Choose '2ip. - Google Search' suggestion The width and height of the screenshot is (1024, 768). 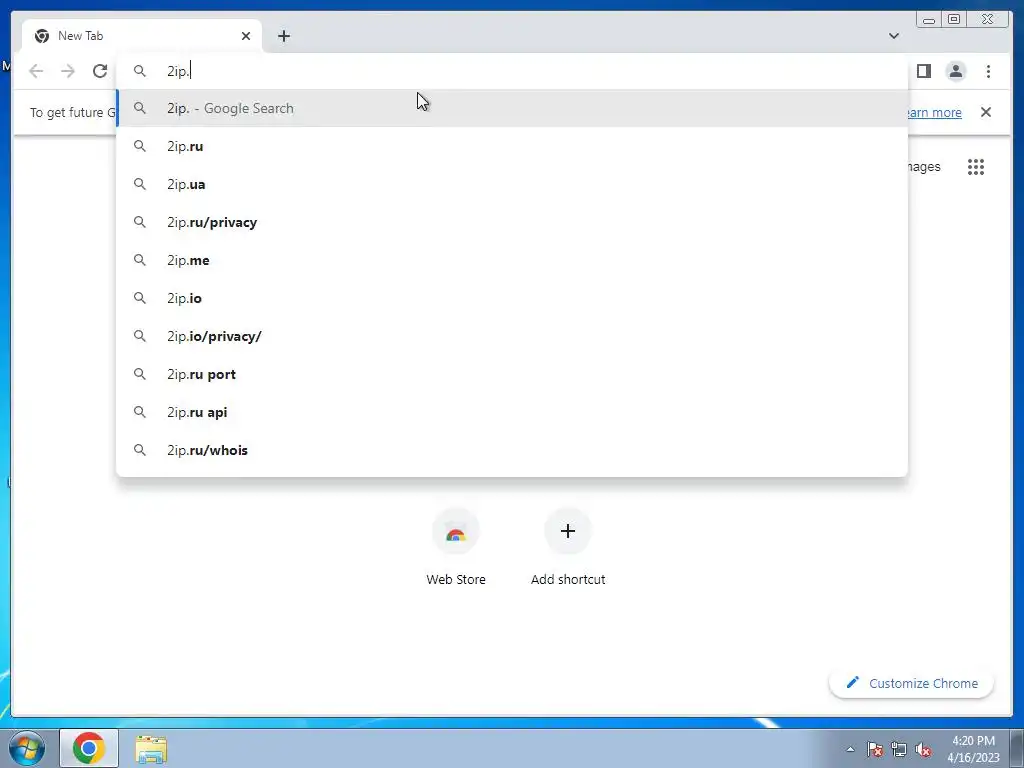click(x=512, y=108)
